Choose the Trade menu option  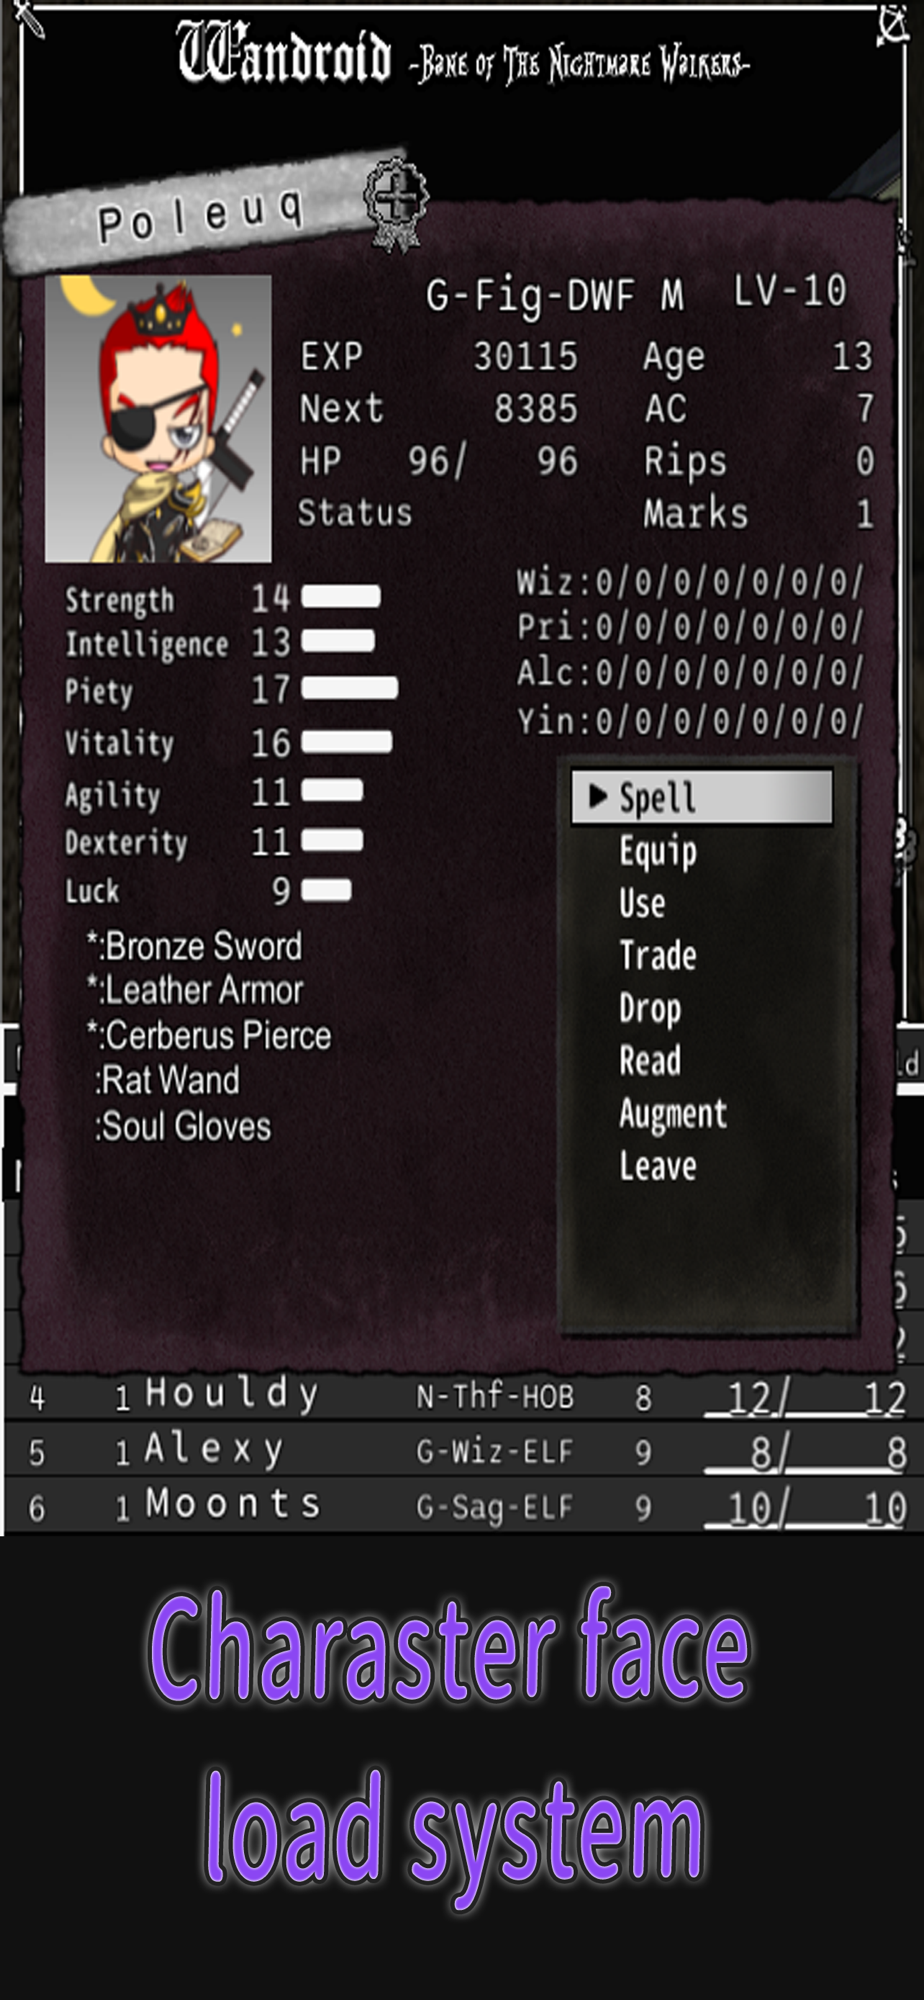(x=657, y=955)
